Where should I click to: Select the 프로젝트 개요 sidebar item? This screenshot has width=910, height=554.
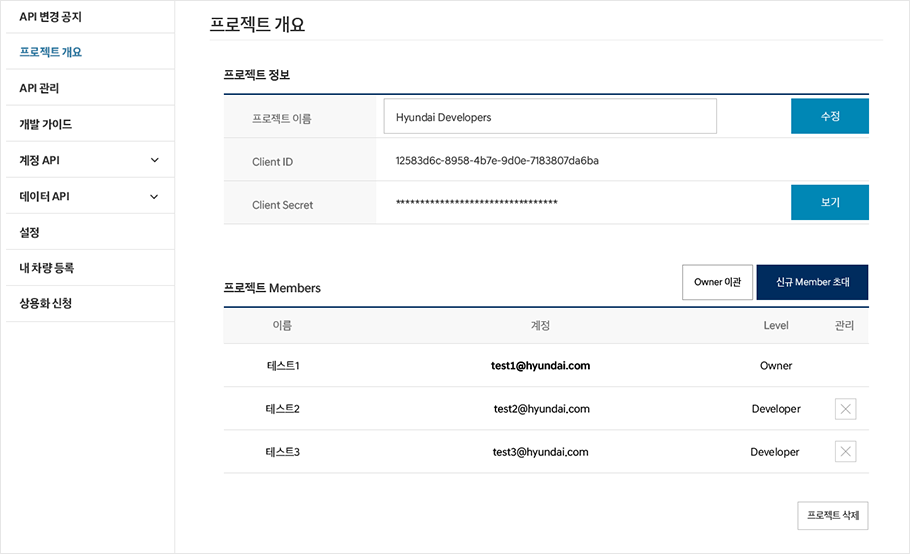(50, 52)
